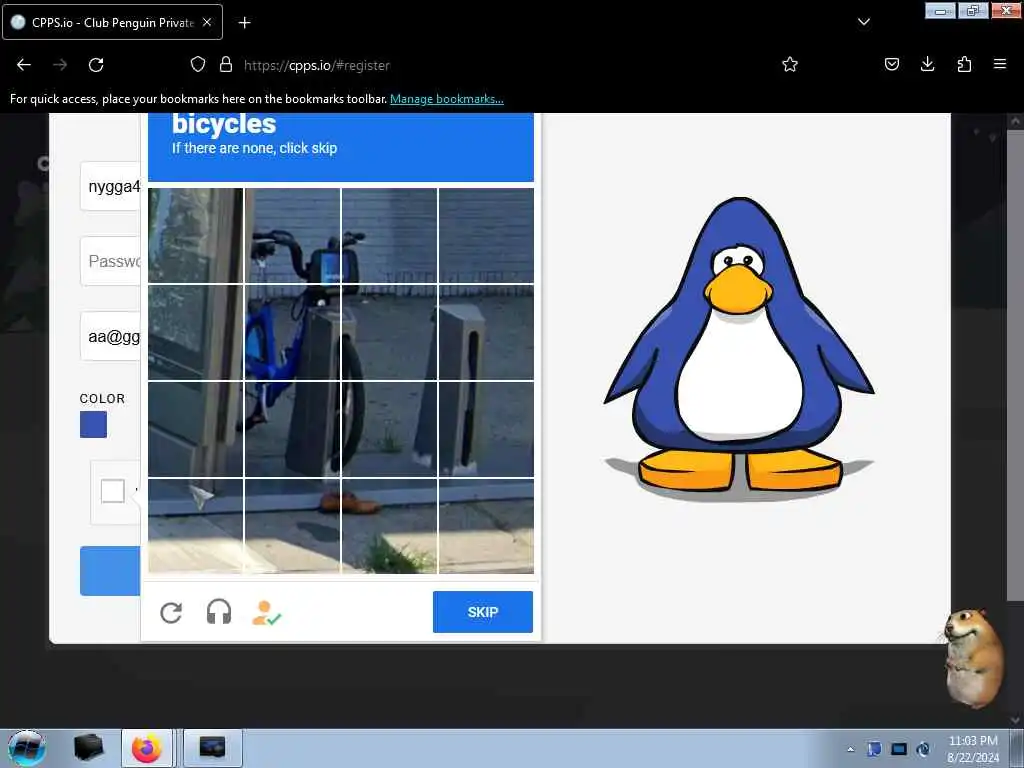Go forward in browser history
This screenshot has height=768, width=1024.
[x=60, y=65]
